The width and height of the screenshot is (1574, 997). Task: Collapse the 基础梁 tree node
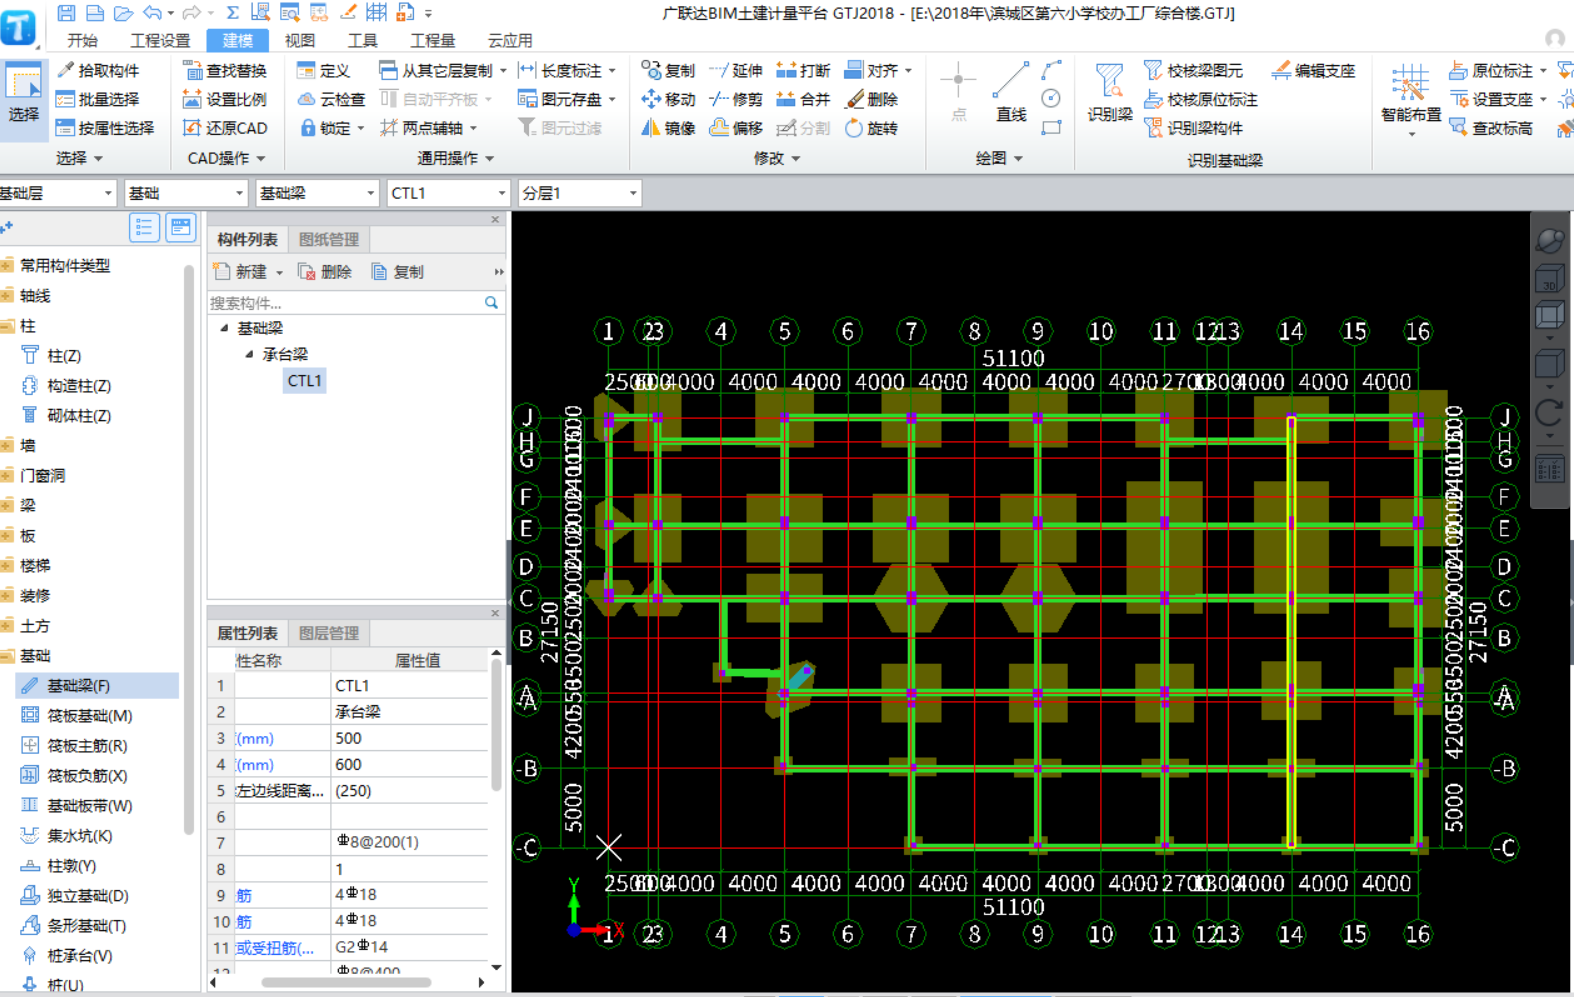pos(225,328)
